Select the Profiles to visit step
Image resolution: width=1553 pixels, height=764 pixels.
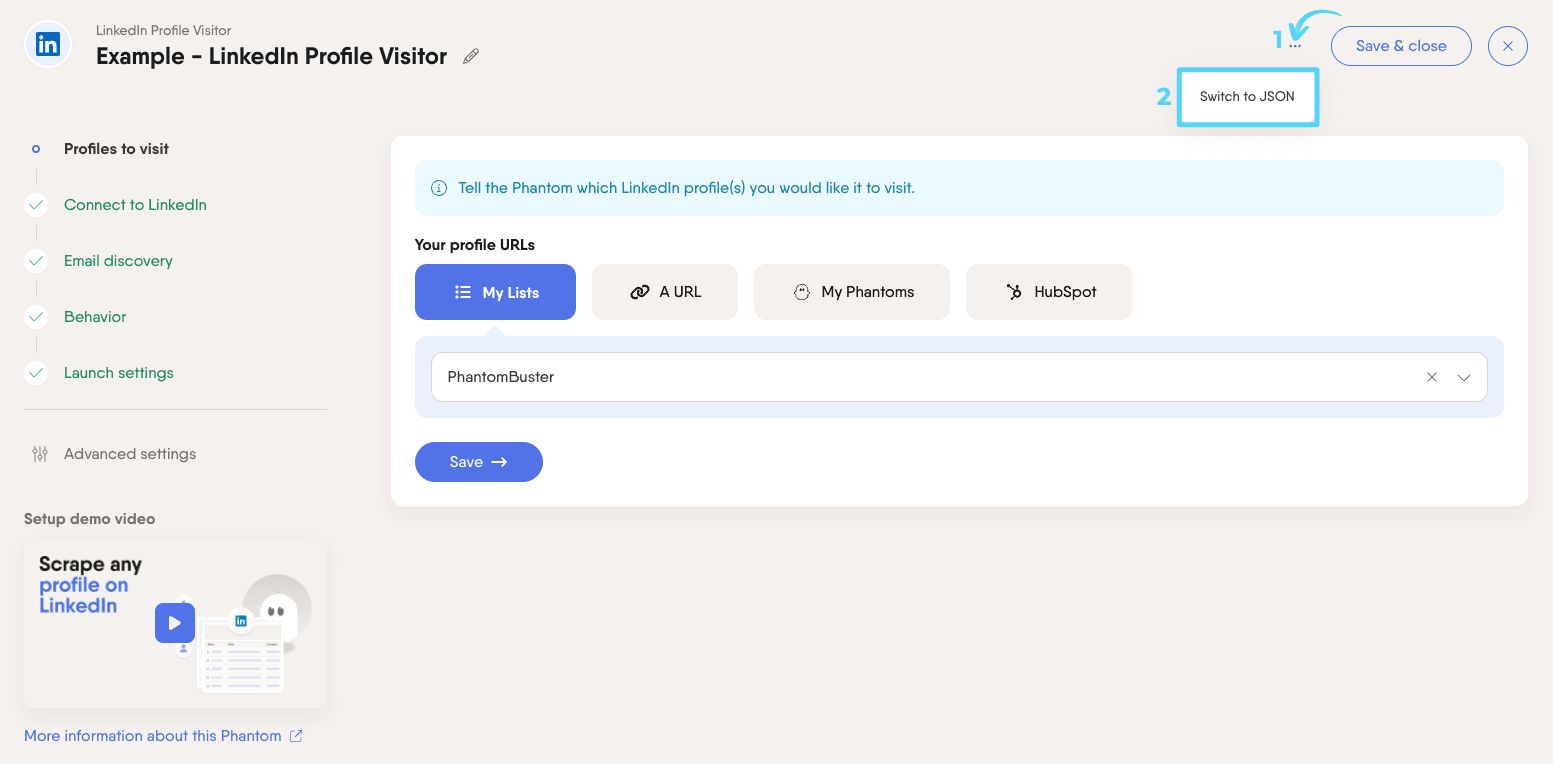(116, 148)
